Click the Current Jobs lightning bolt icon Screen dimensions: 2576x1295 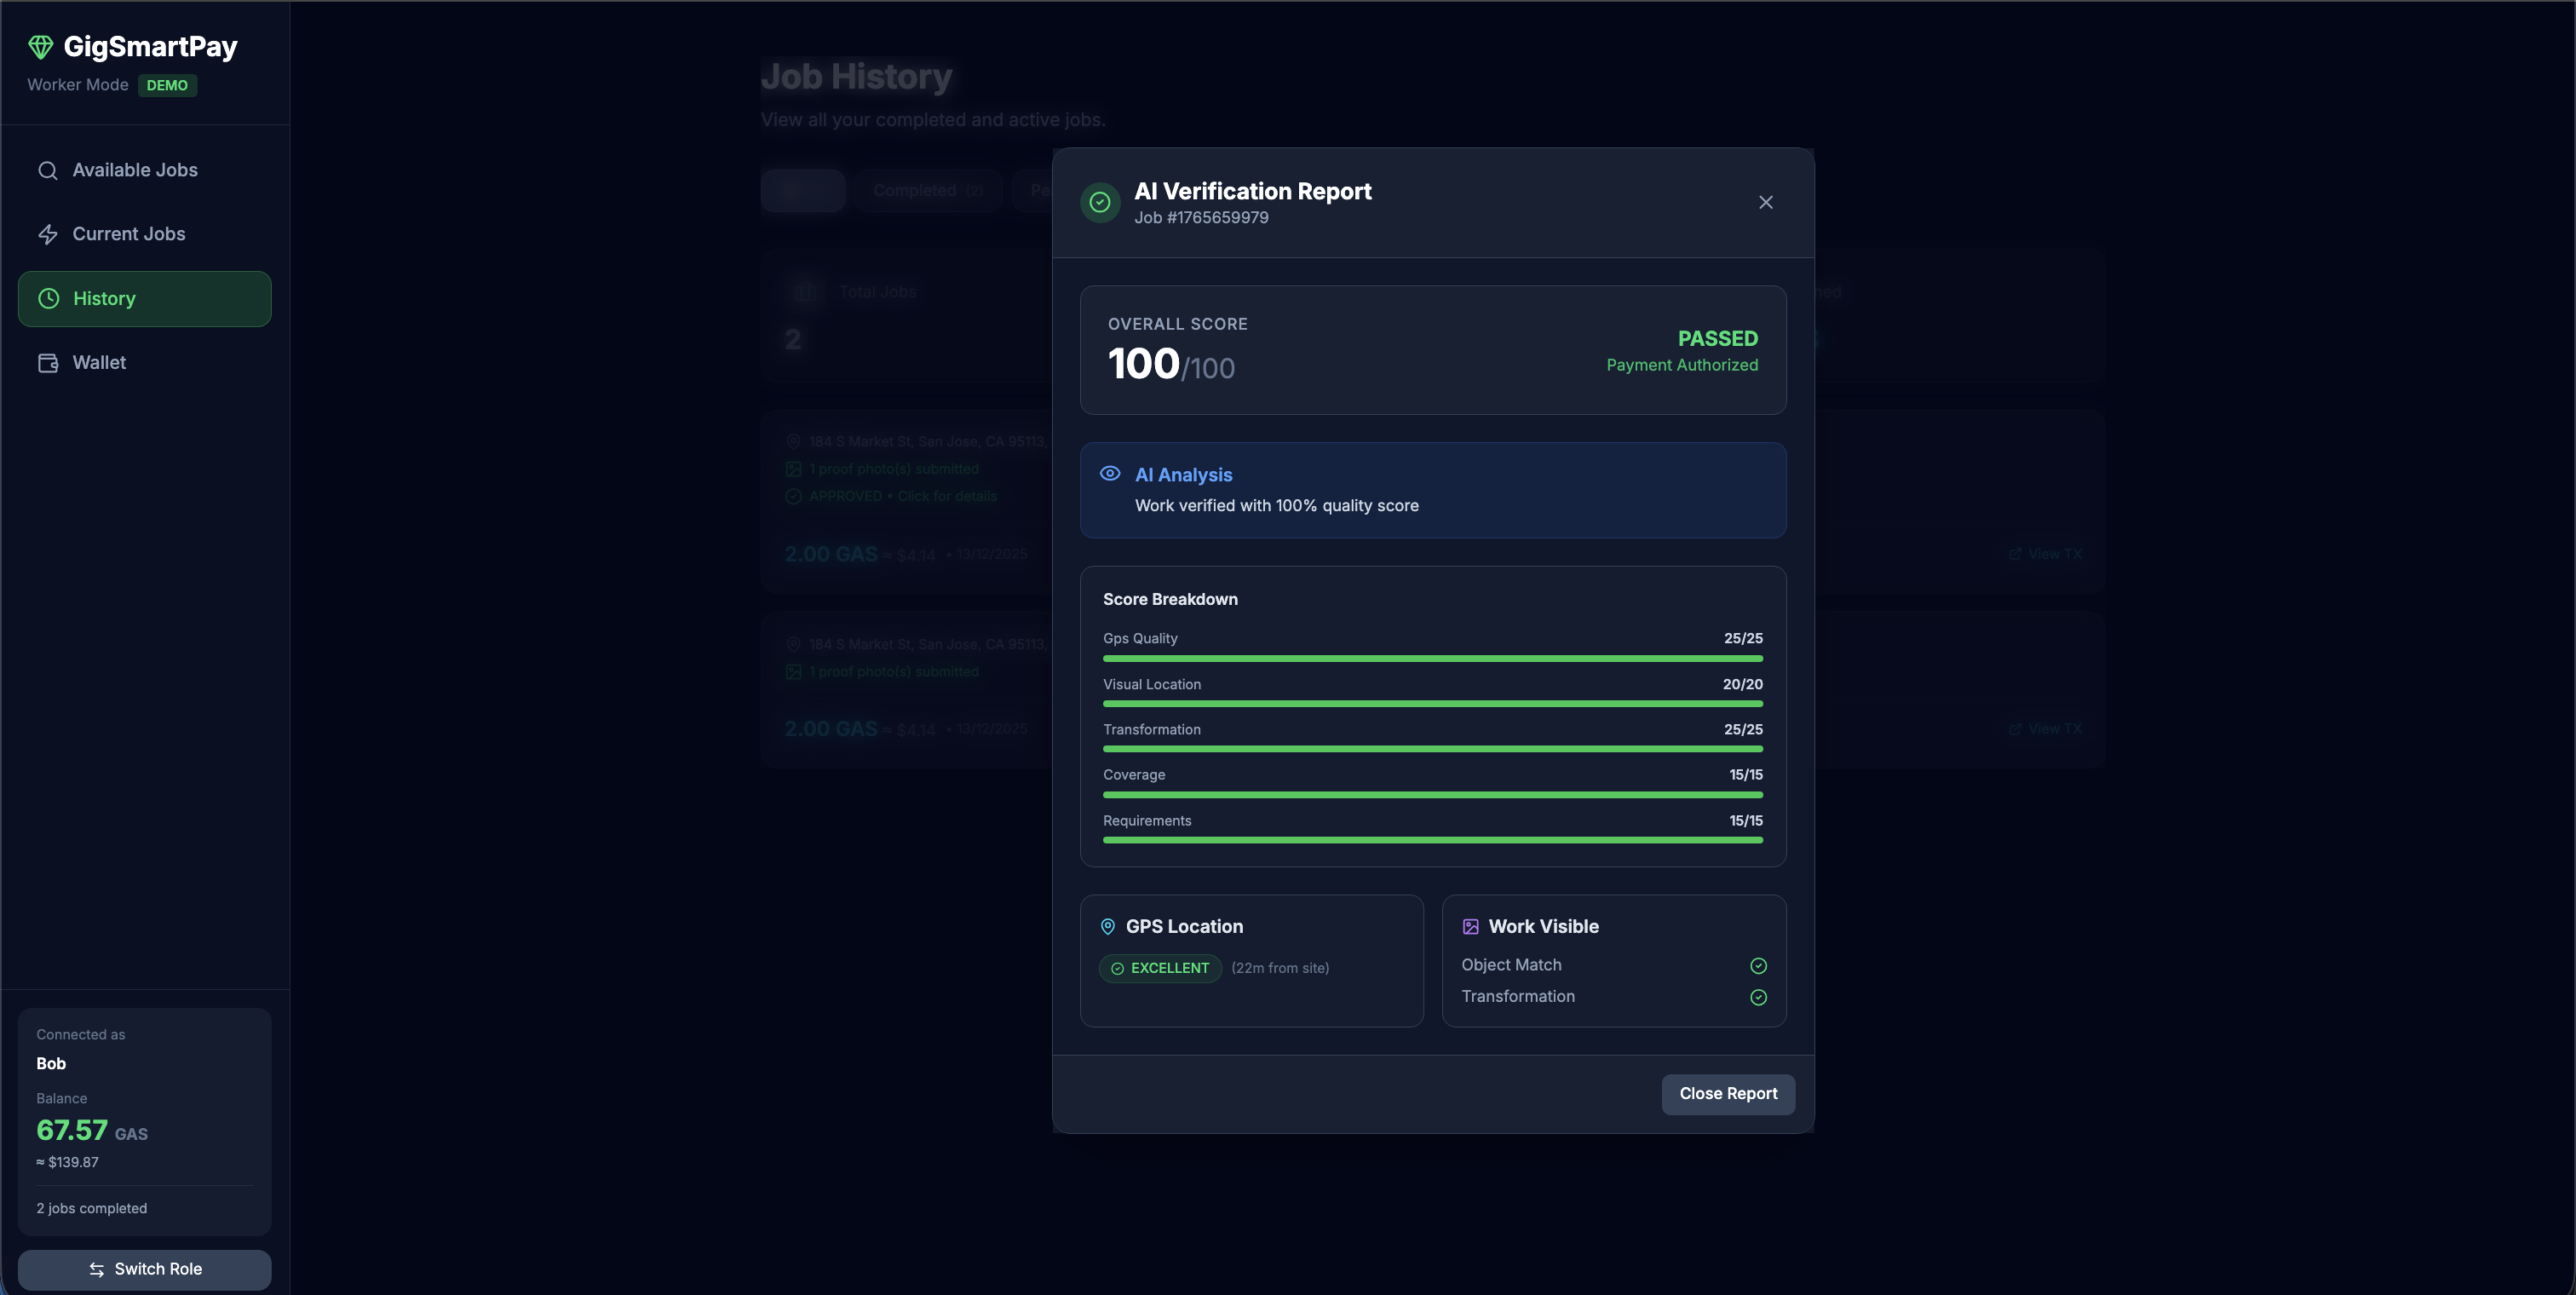click(x=47, y=234)
